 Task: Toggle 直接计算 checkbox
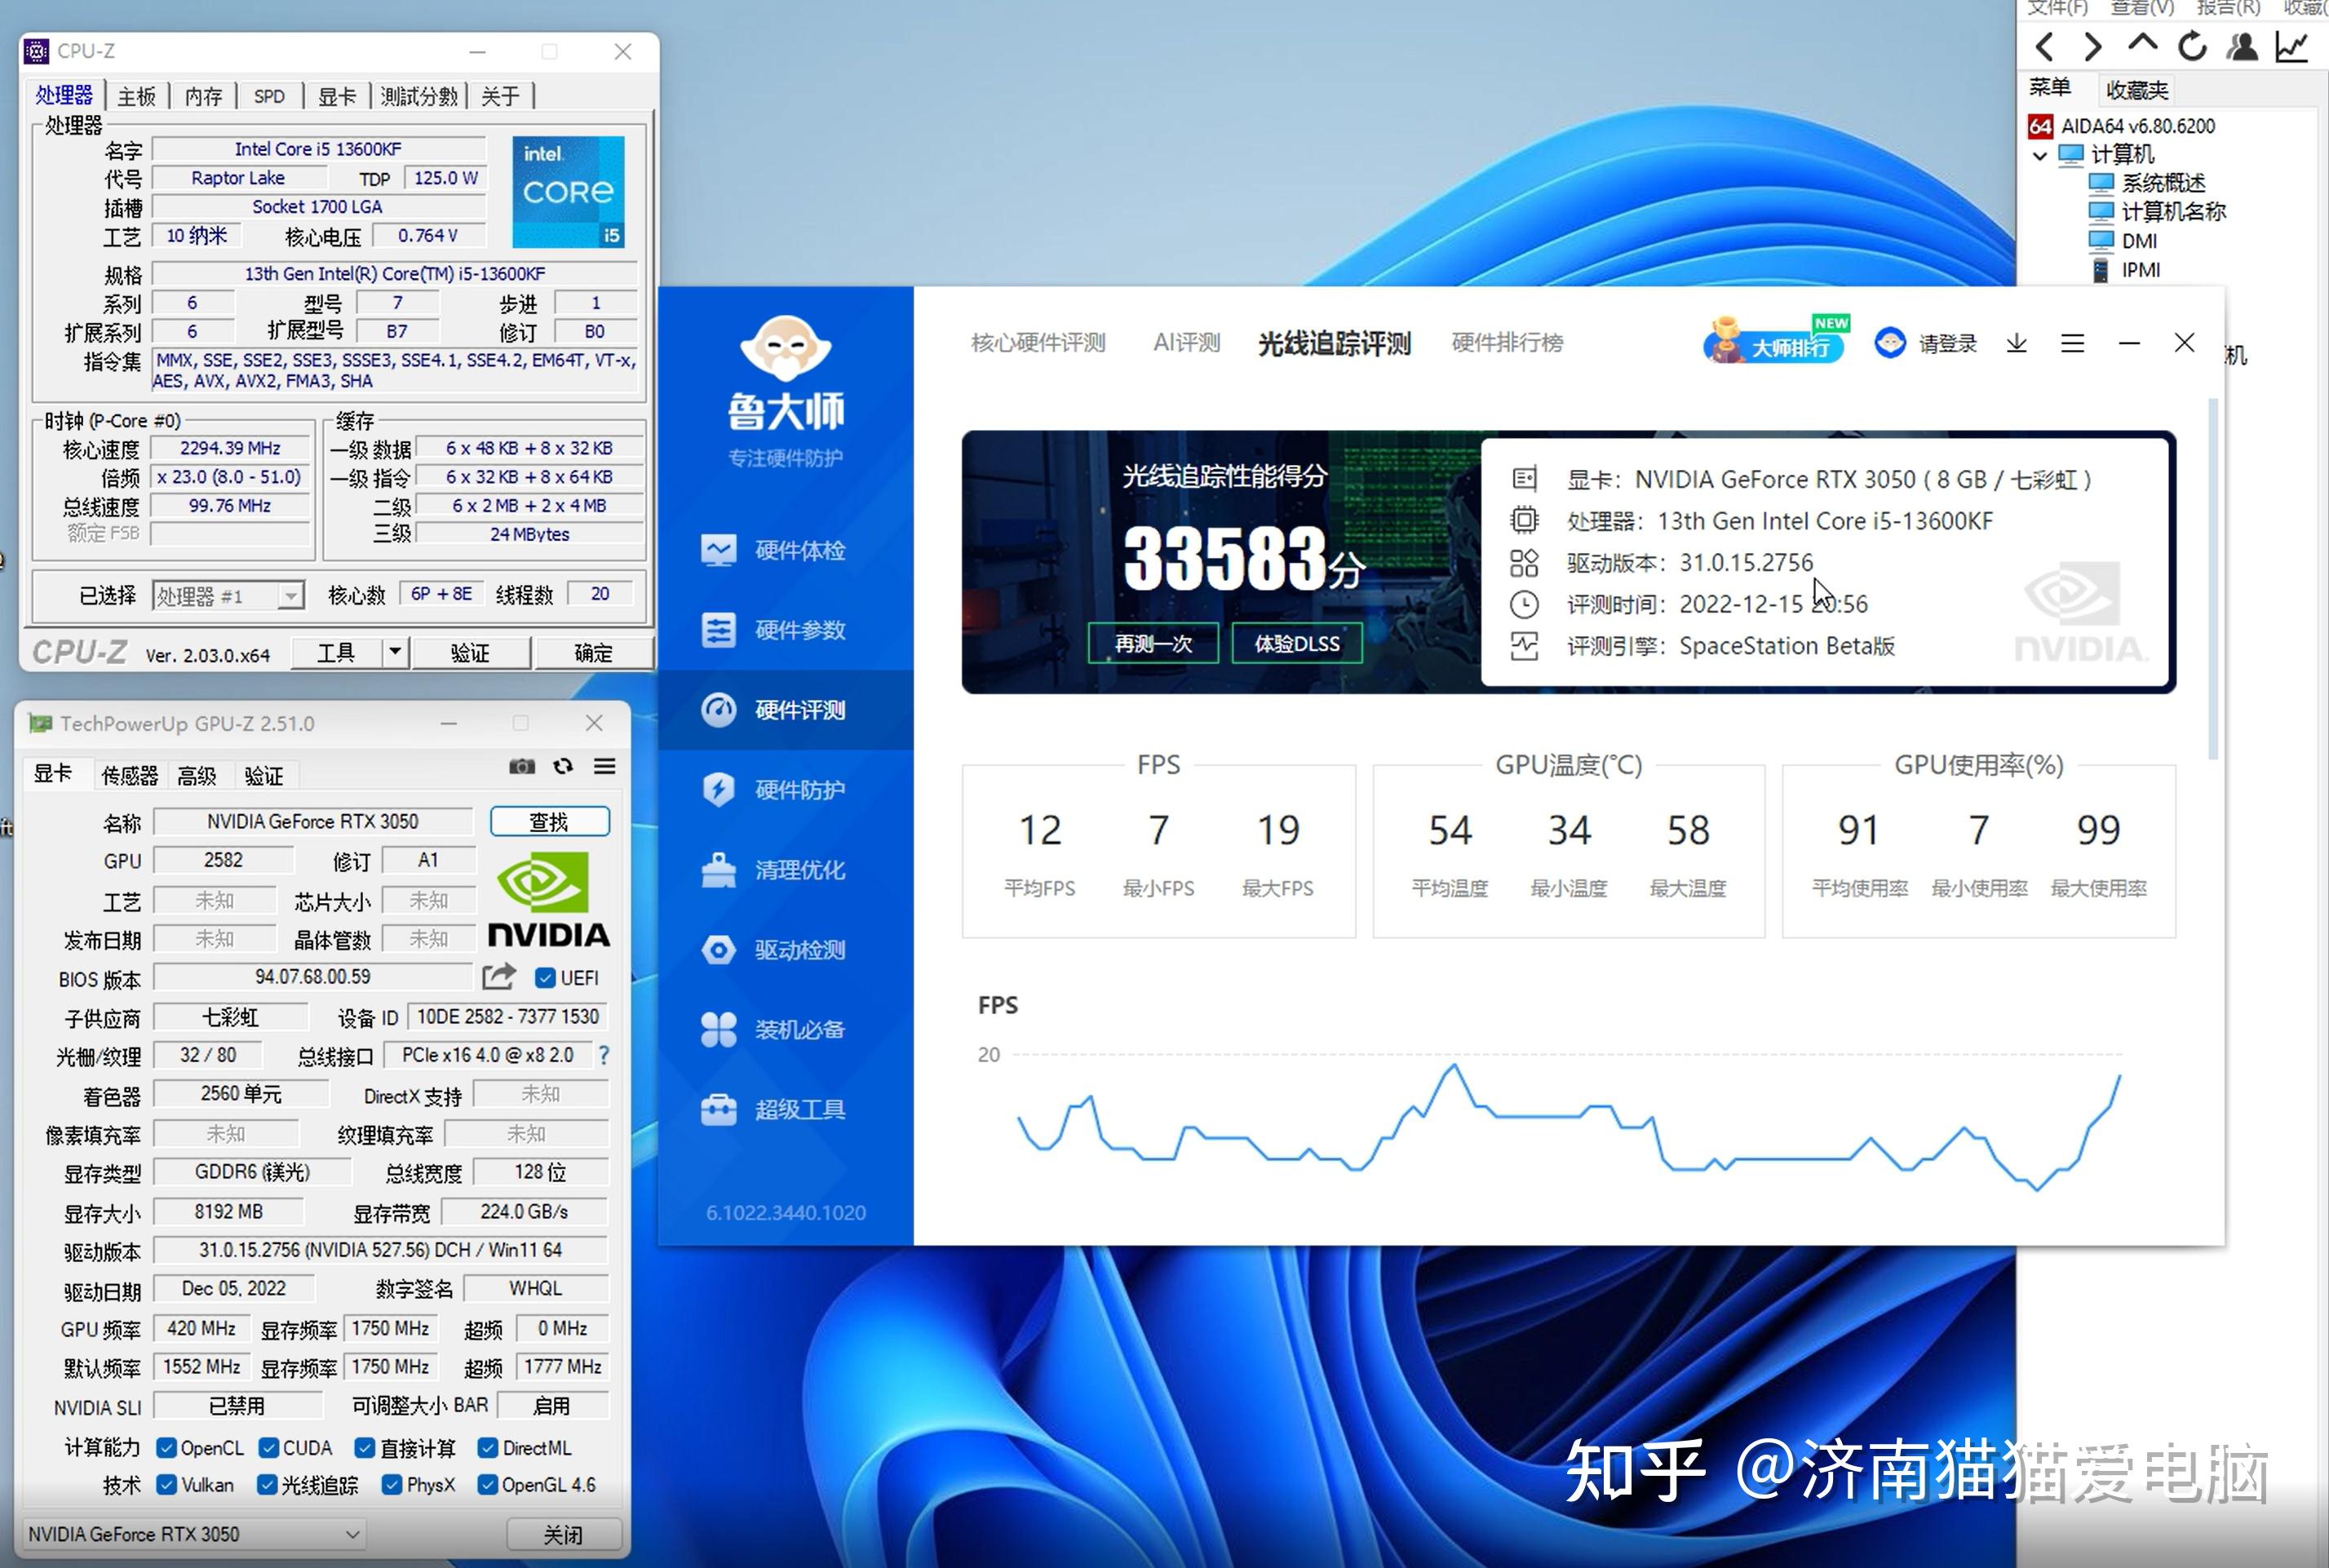(365, 1448)
